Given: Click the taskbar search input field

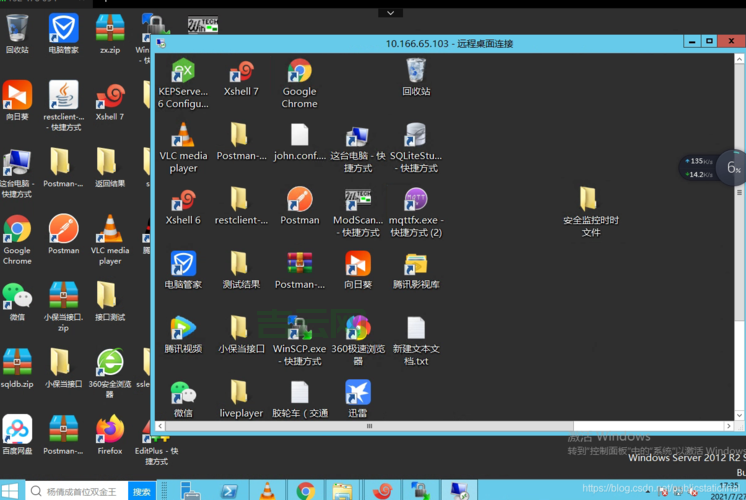Looking at the screenshot, I should pos(85,492).
